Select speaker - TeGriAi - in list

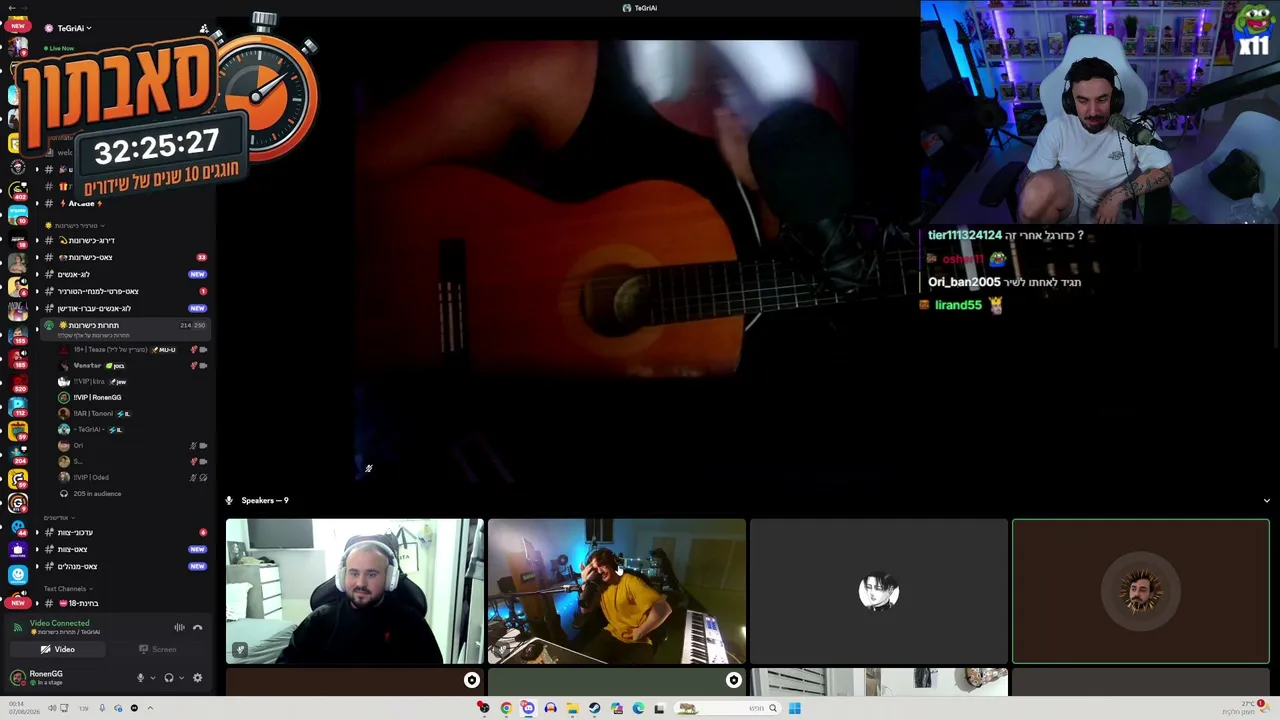(x=132, y=429)
